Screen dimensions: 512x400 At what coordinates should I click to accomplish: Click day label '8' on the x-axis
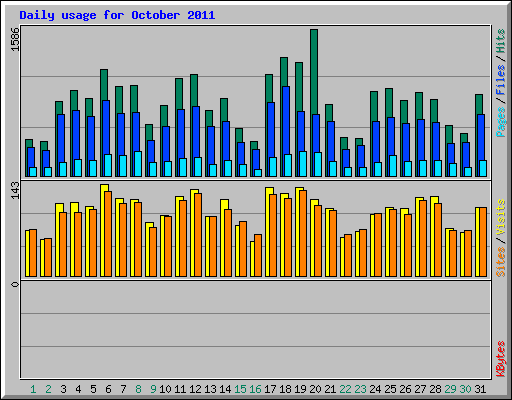coord(138,389)
